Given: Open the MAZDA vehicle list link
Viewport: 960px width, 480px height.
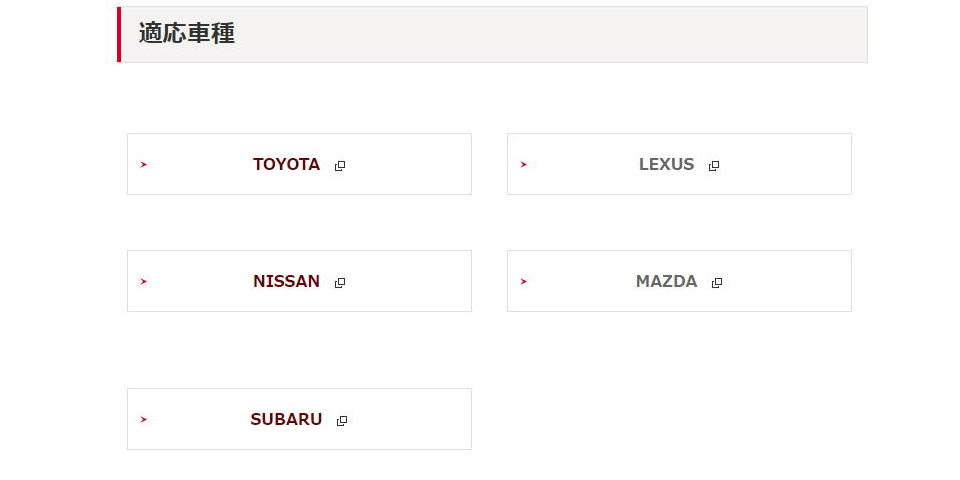Looking at the screenshot, I should [x=667, y=282].
